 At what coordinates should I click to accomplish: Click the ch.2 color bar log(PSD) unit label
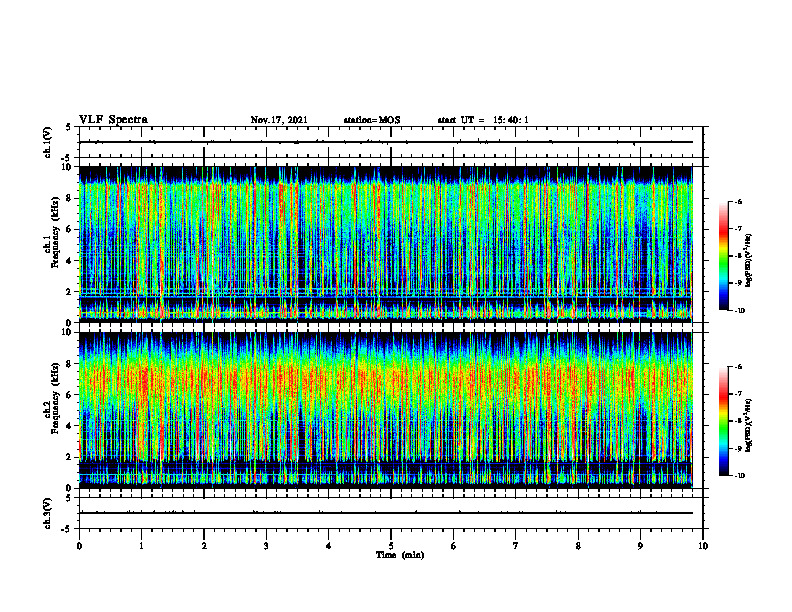point(749,426)
